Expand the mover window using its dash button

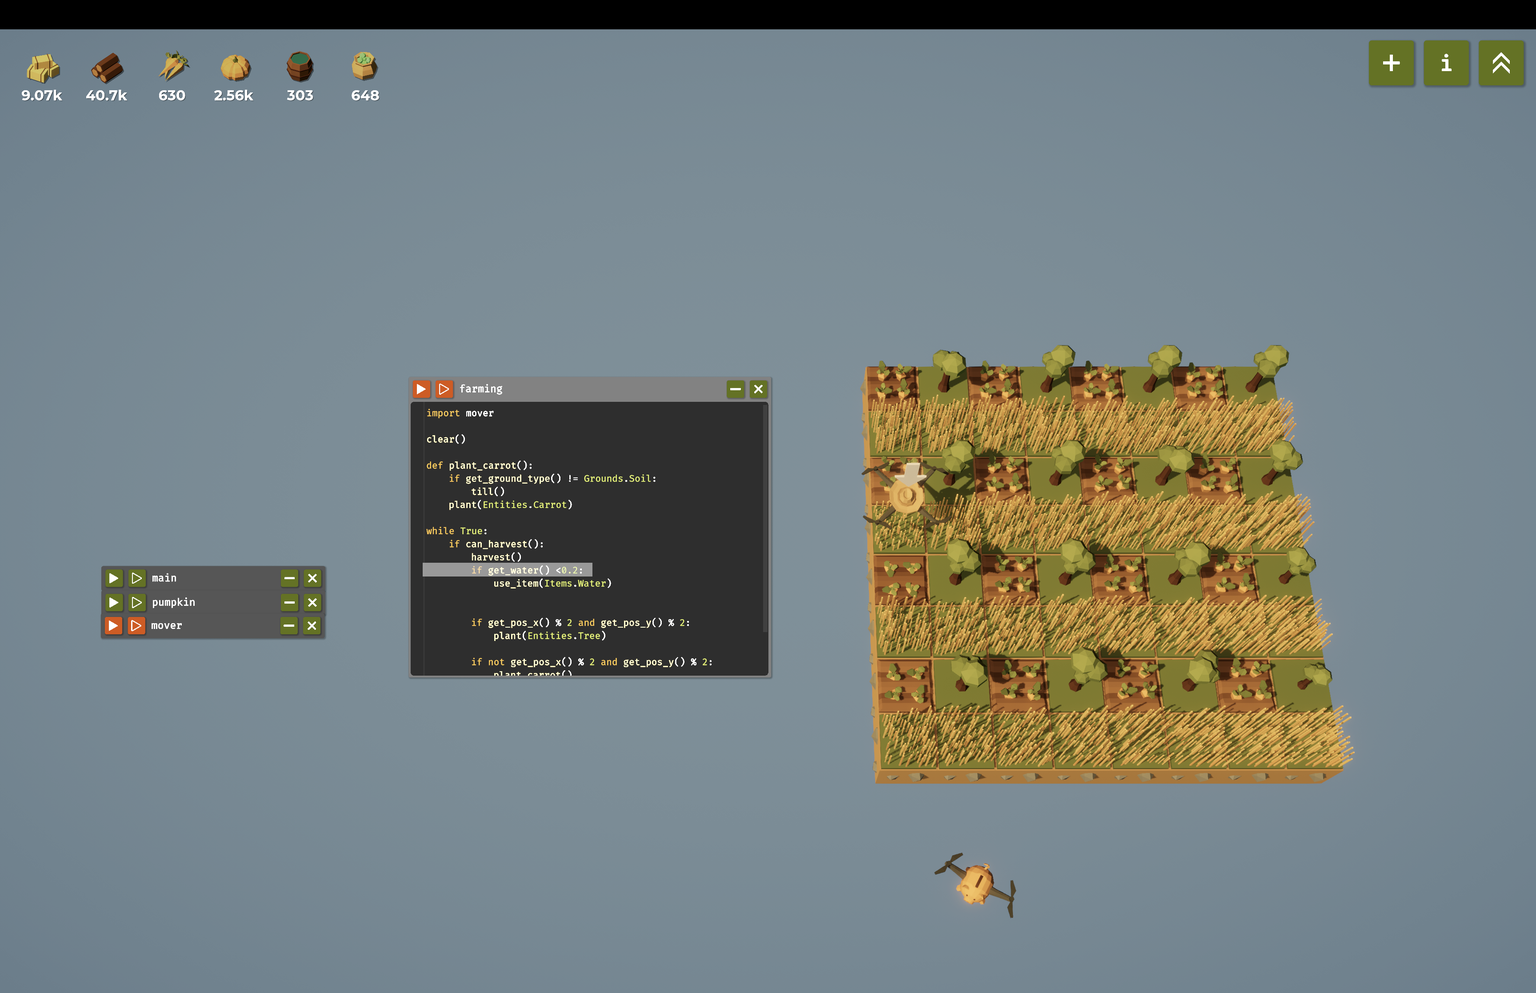(x=289, y=625)
